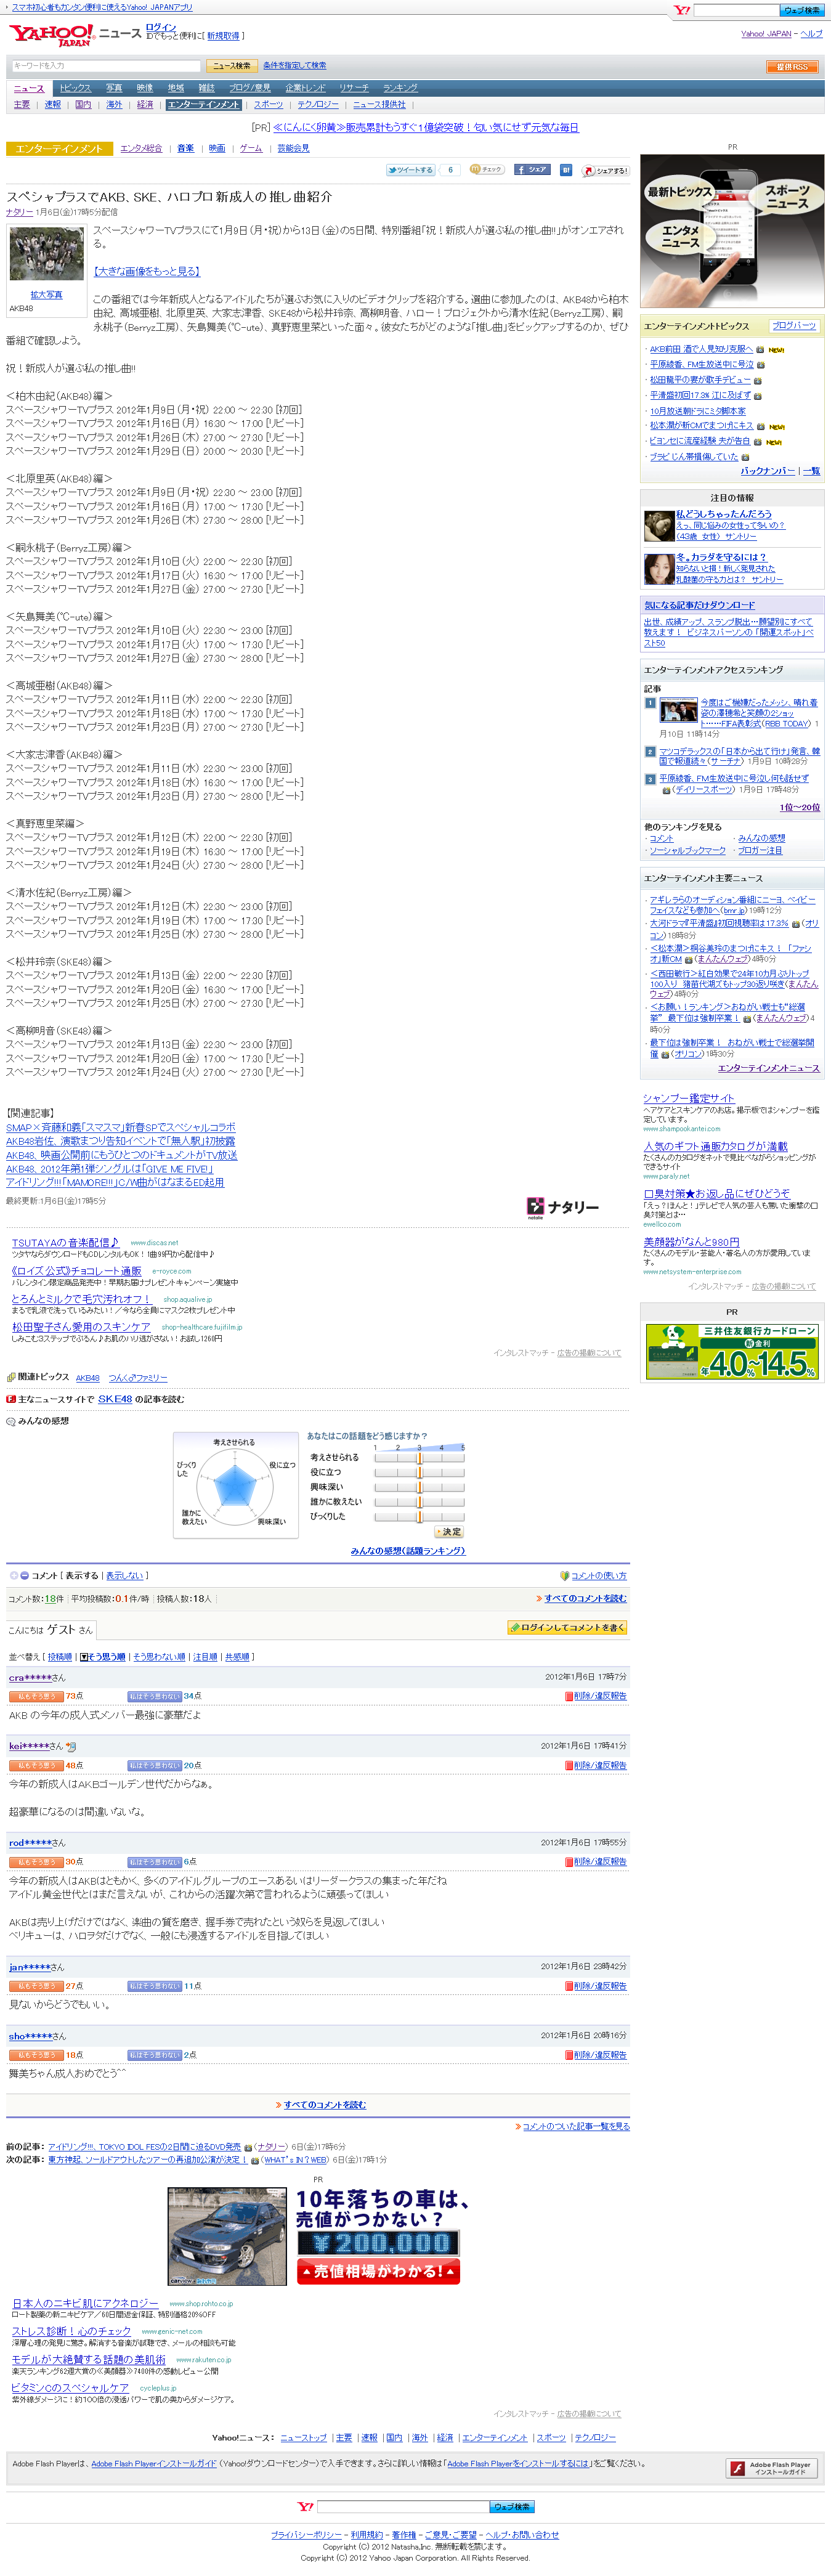The width and height of the screenshot is (831, 2576).
Task: Adjust the びっくりした rating slider
Action: pyautogui.click(x=419, y=1516)
